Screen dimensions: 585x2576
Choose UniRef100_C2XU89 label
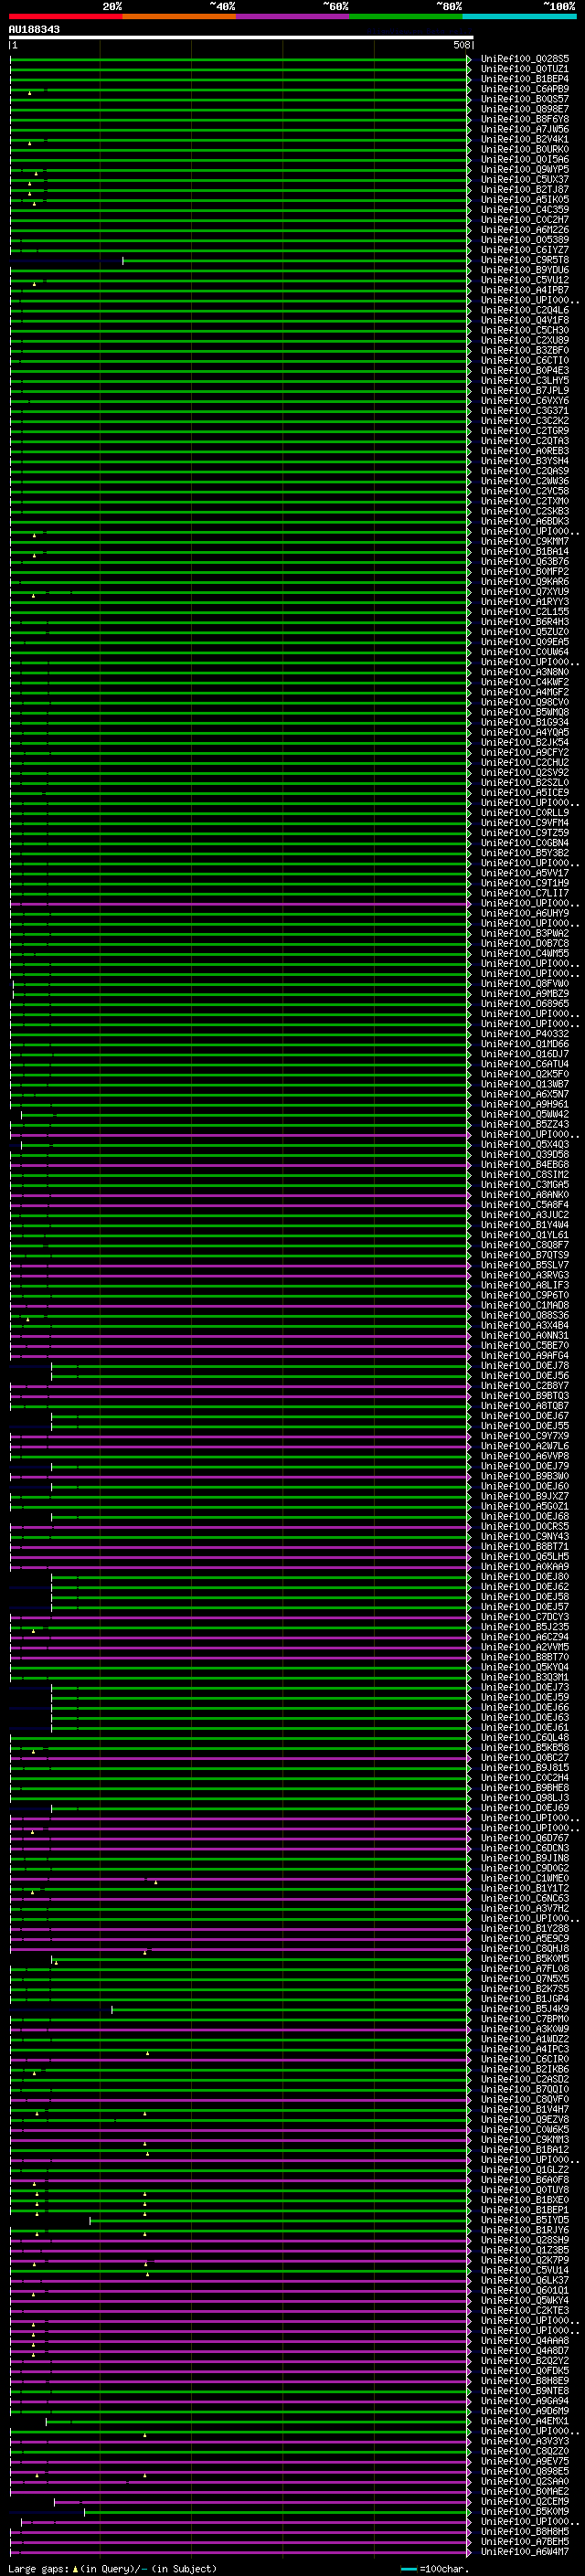[x=524, y=341]
